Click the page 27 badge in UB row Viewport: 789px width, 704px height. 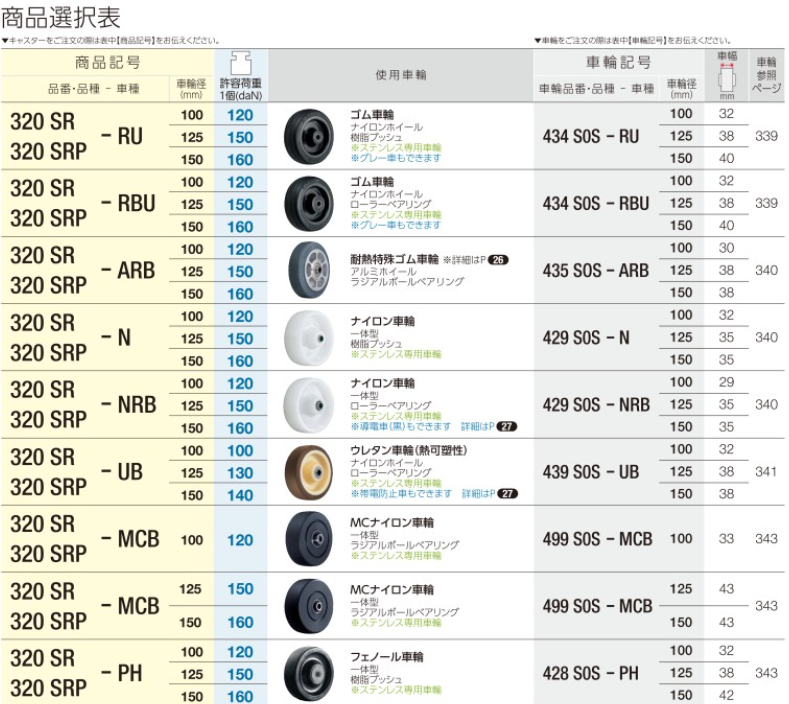click(508, 493)
